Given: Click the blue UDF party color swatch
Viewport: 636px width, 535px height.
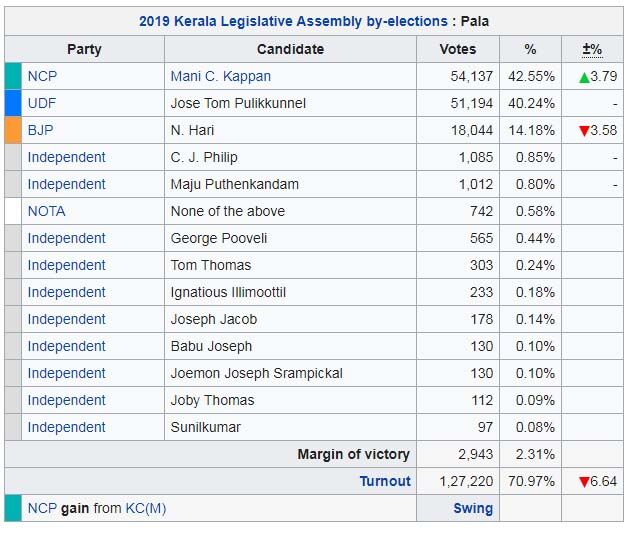Looking at the screenshot, I should click(13, 103).
